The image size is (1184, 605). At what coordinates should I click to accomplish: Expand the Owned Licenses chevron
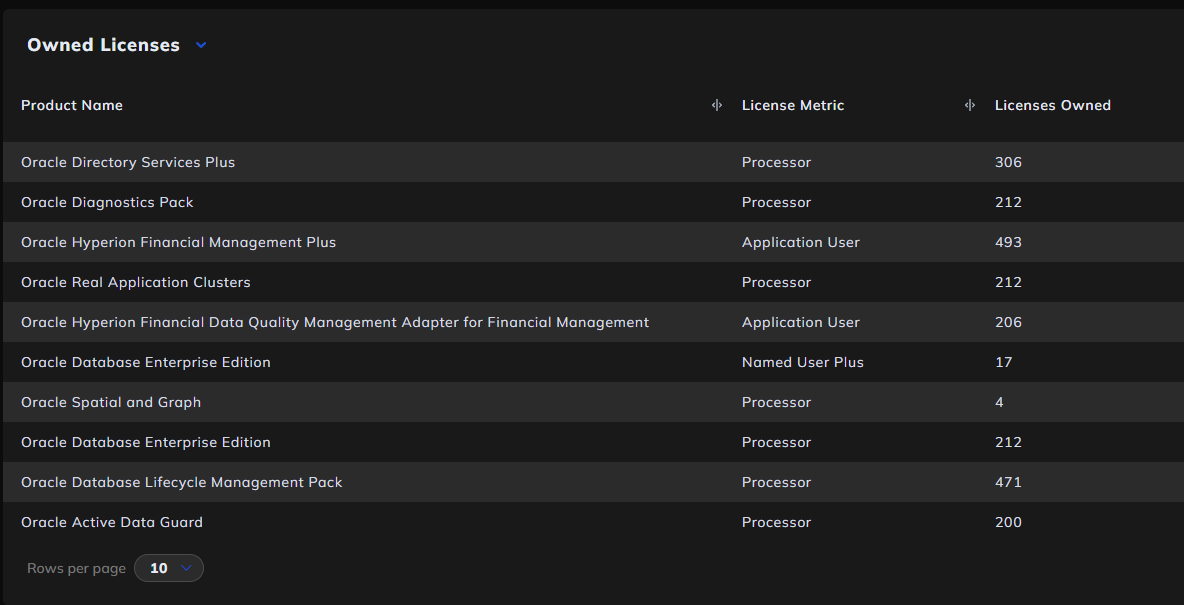point(201,45)
